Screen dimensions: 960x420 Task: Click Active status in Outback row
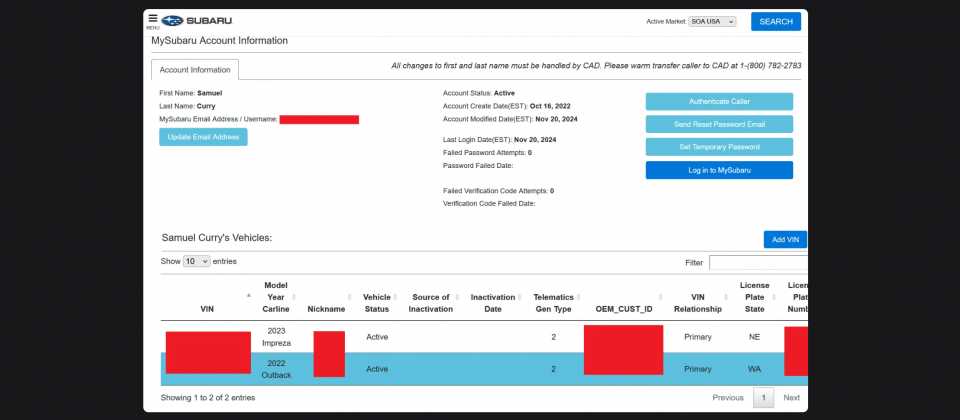377,369
